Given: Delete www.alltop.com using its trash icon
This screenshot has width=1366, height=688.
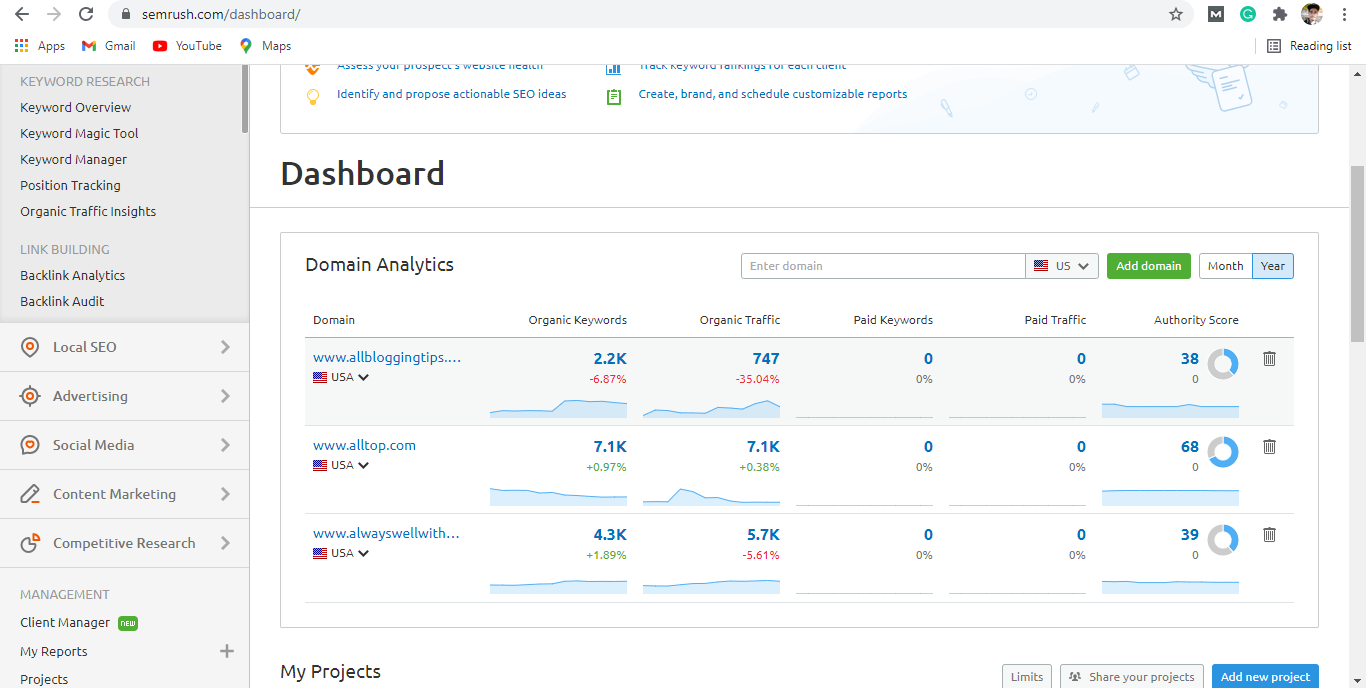Looking at the screenshot, I should [1269, 446].
